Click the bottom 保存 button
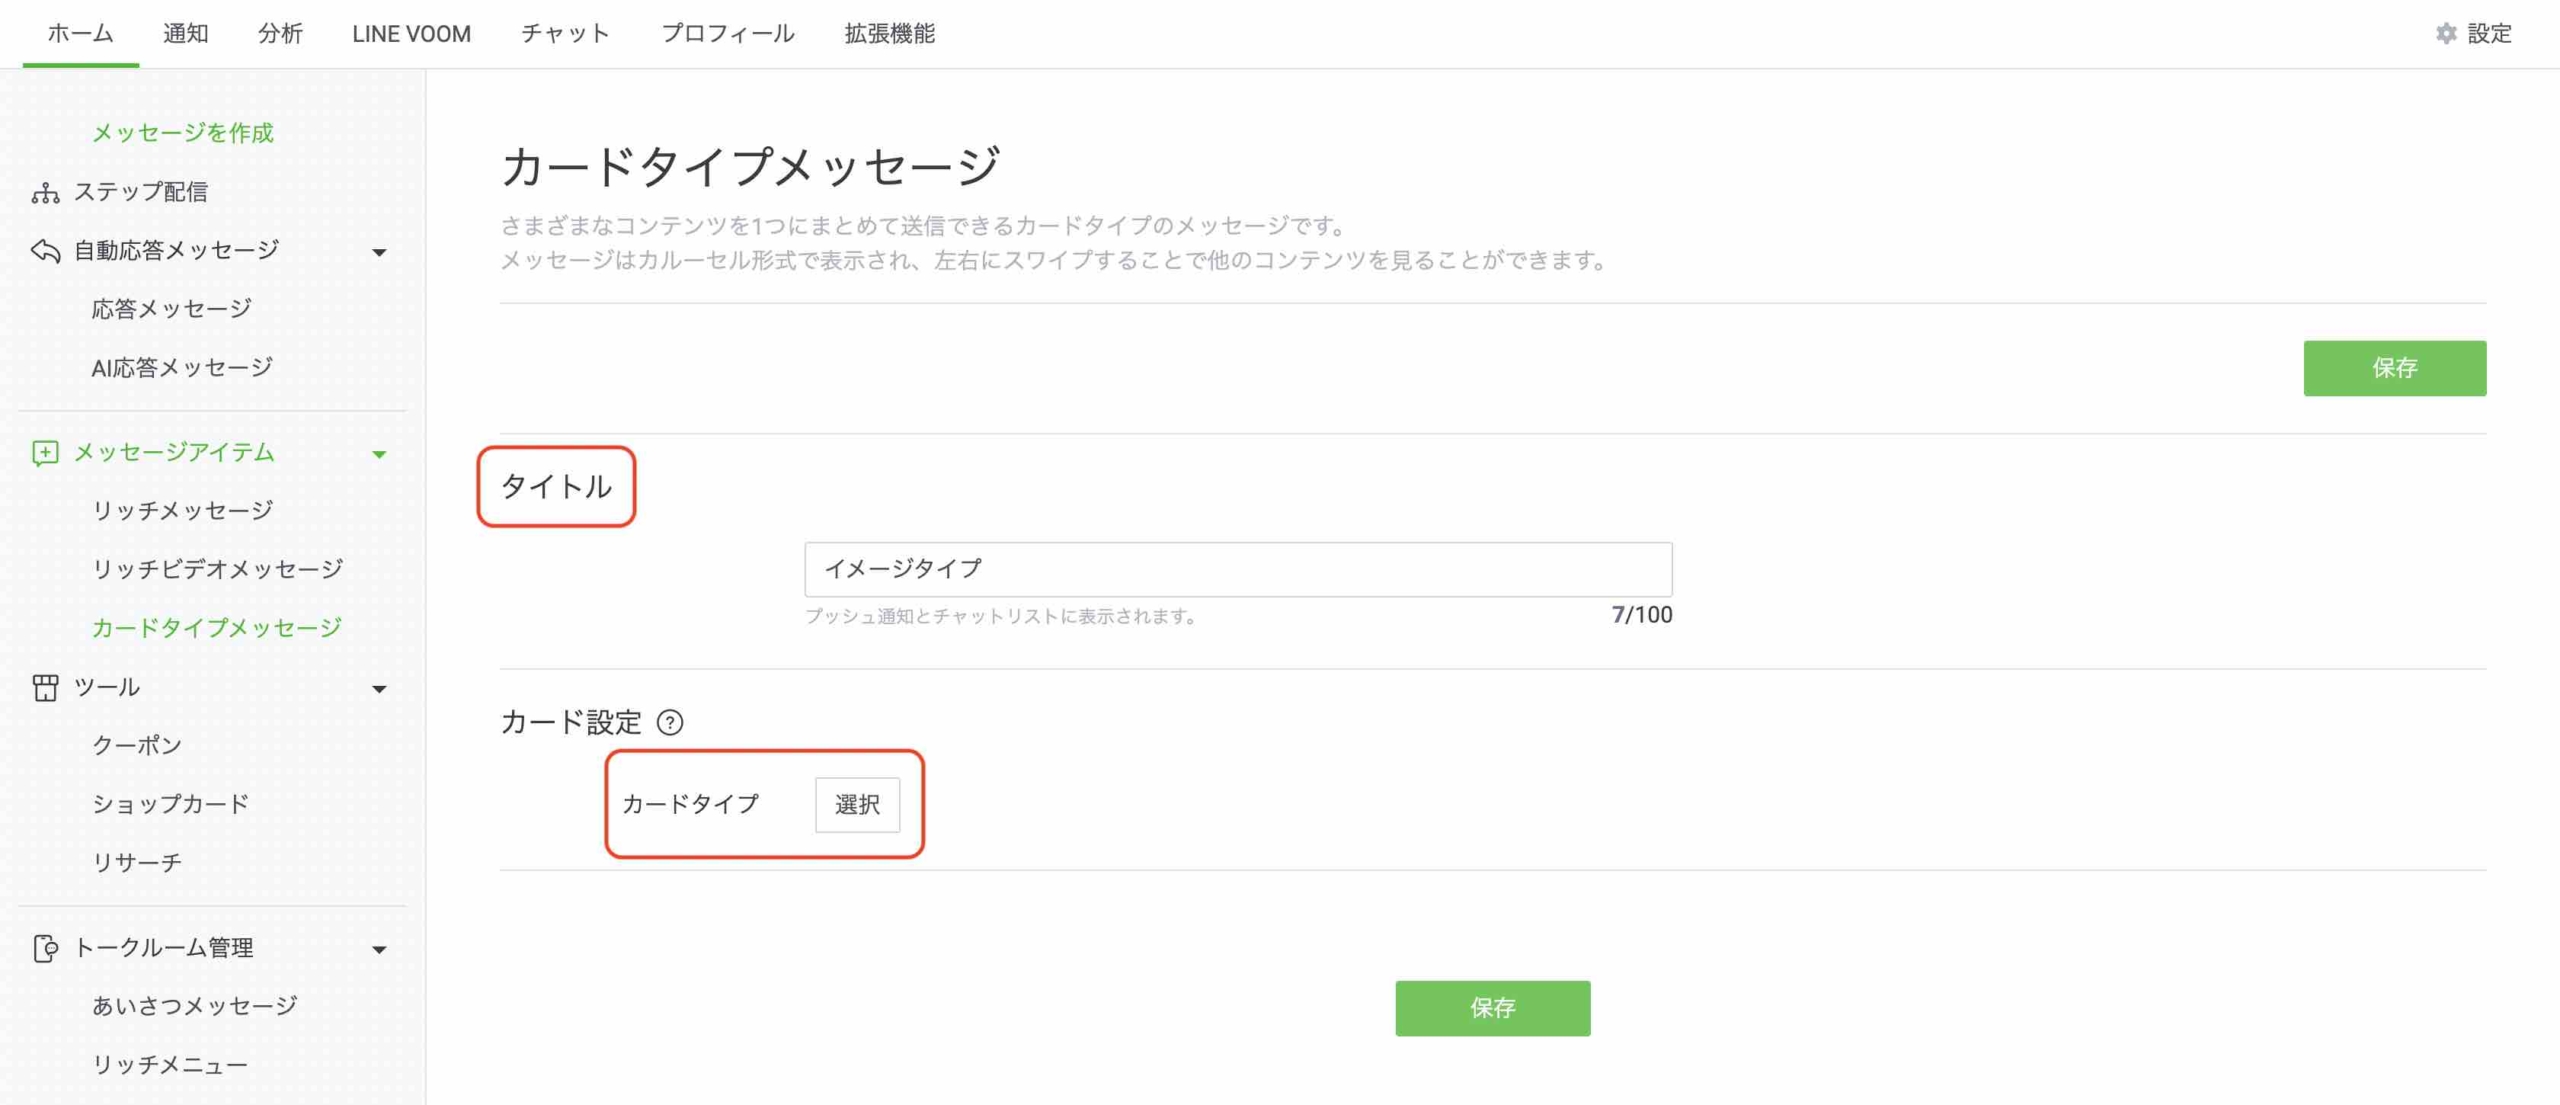 click(x=1492, y=1008)
